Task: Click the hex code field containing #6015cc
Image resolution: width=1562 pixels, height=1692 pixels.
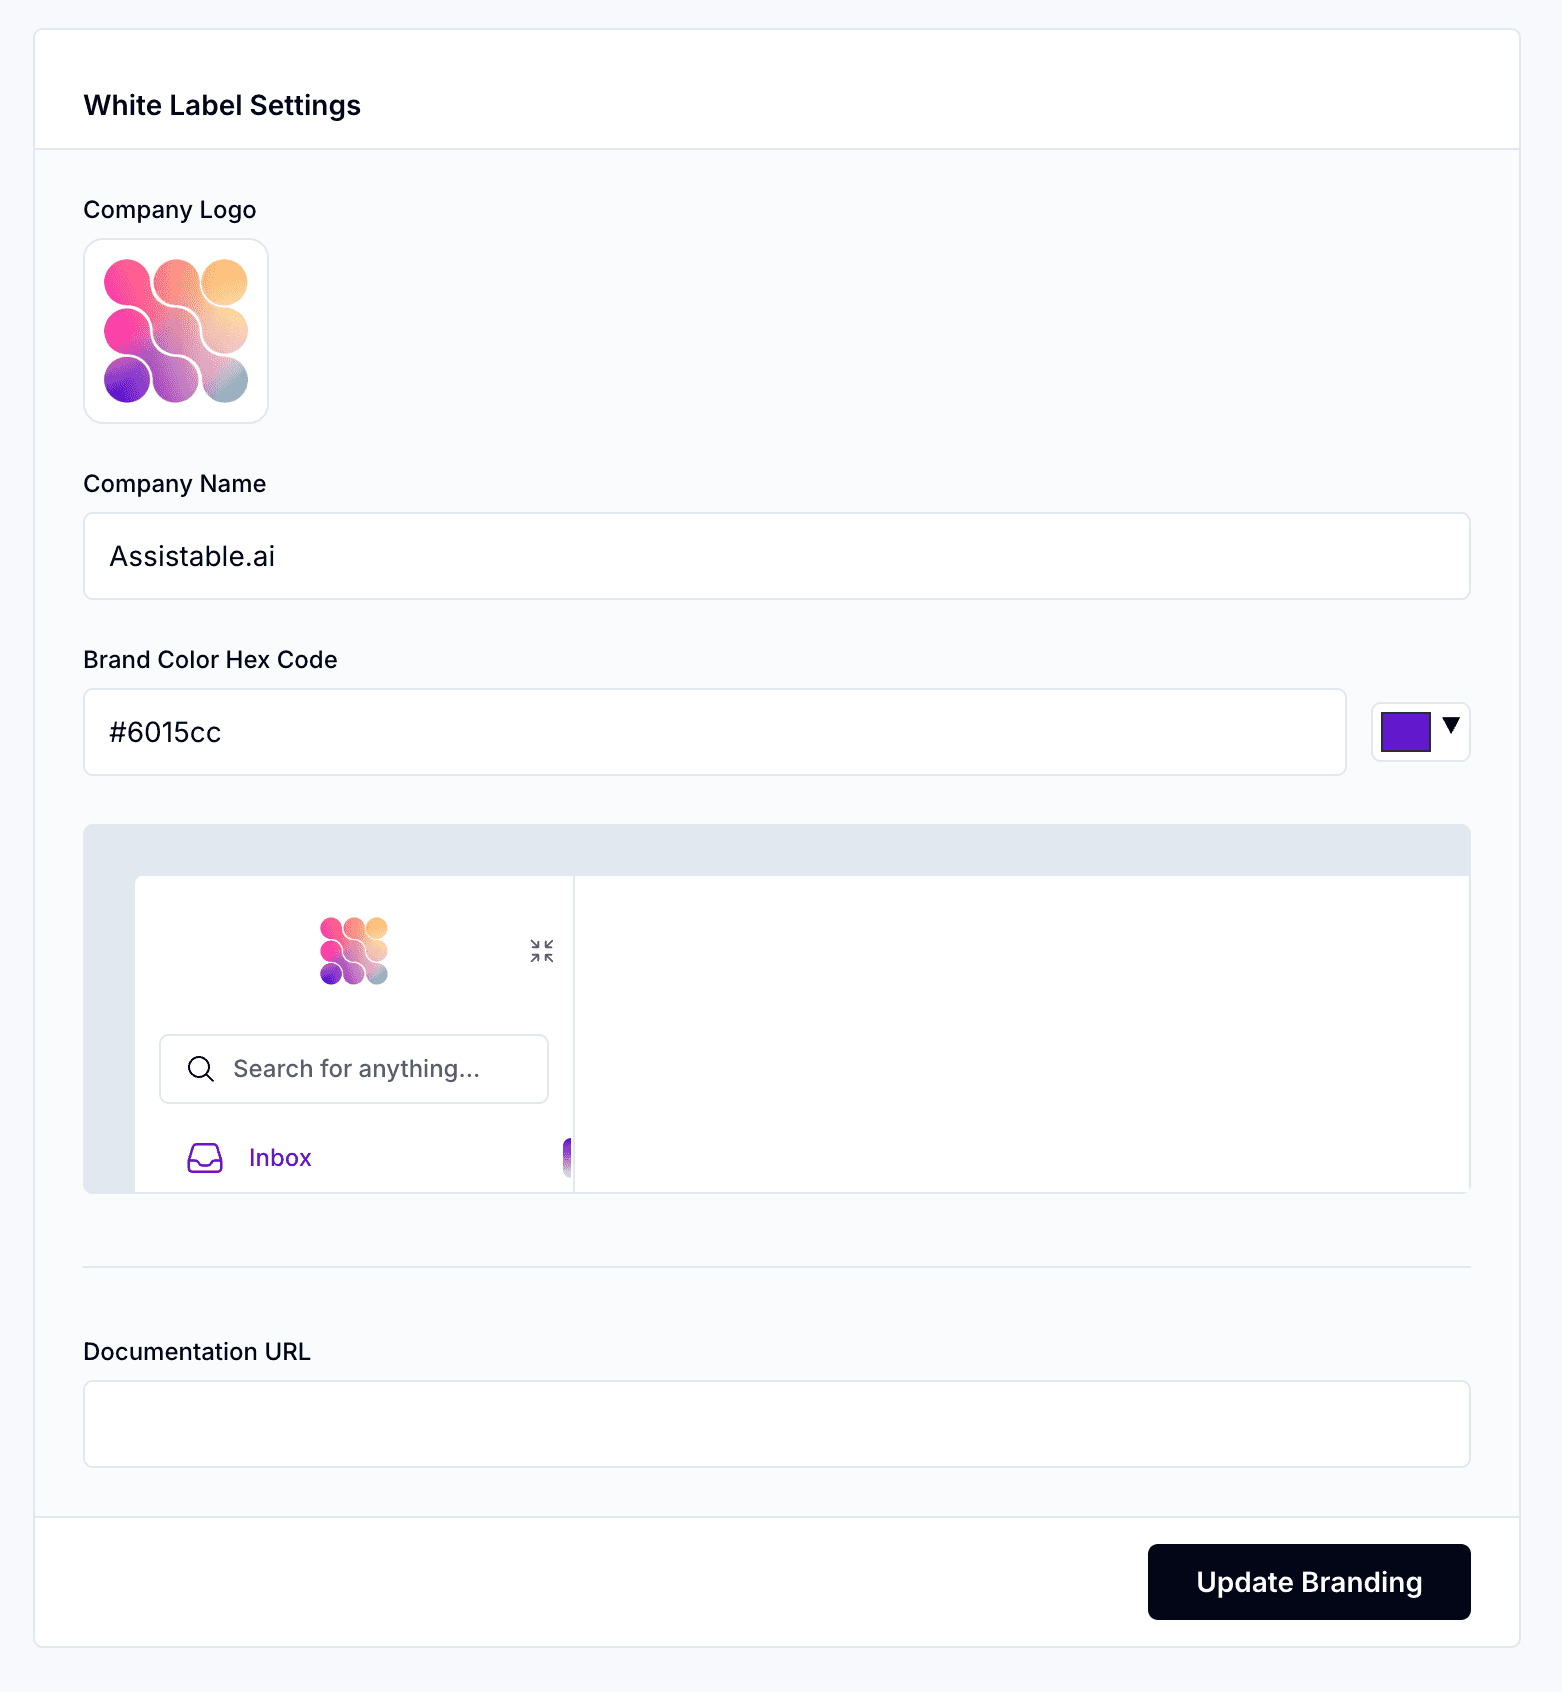Action: [714, 731]
